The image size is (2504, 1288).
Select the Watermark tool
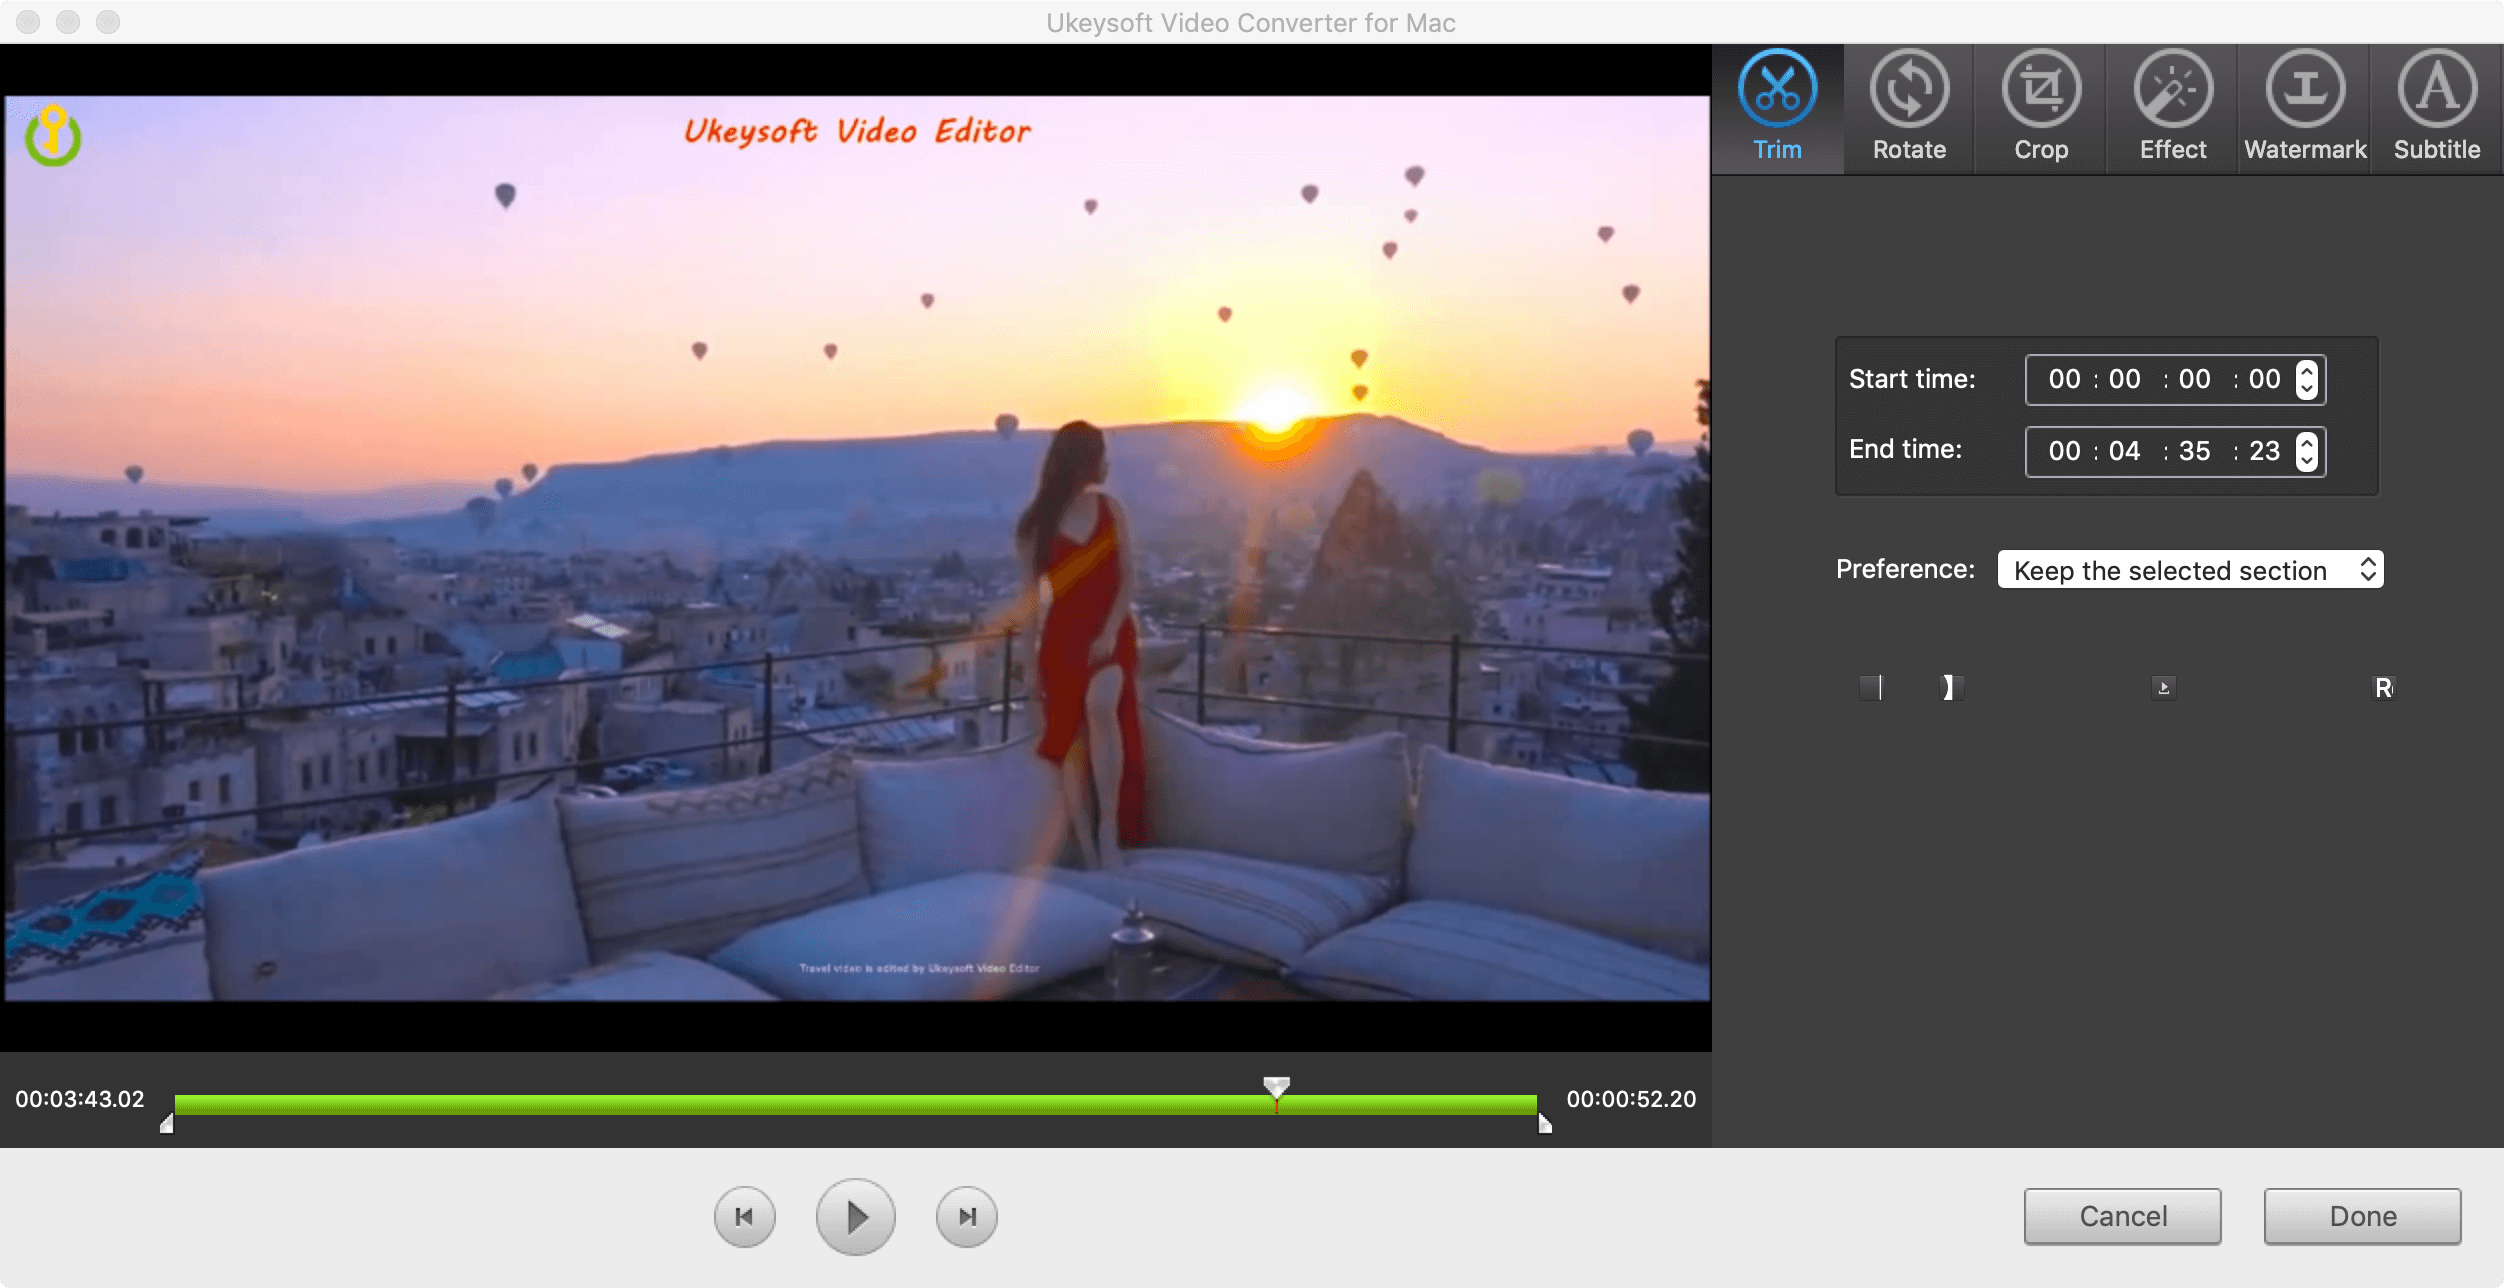pos(2302,107)
